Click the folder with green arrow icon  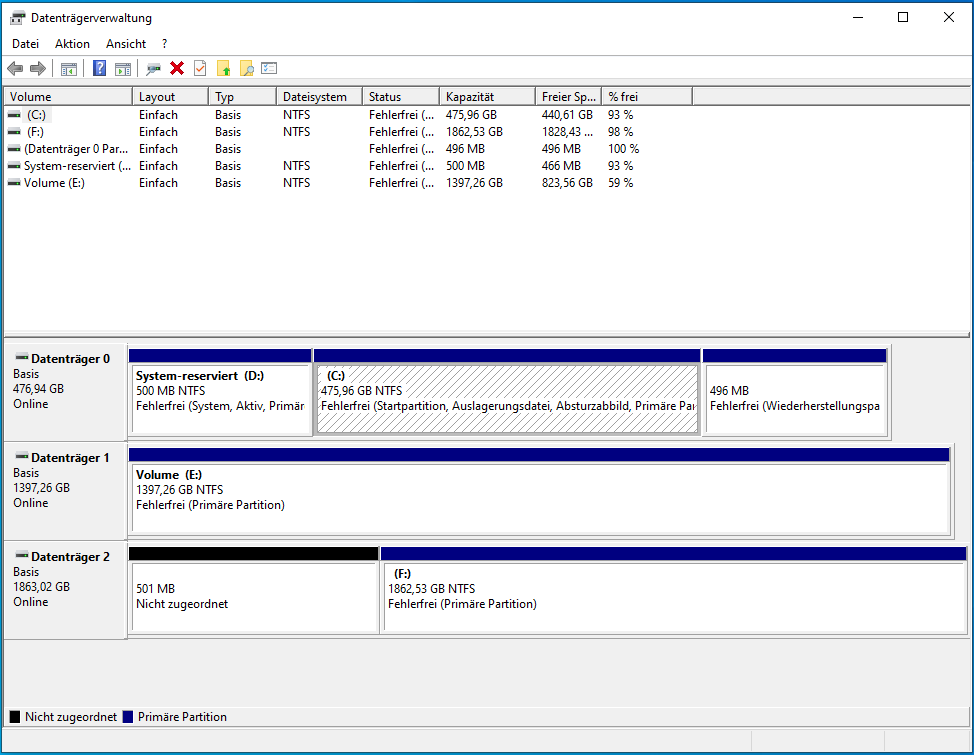224,68
